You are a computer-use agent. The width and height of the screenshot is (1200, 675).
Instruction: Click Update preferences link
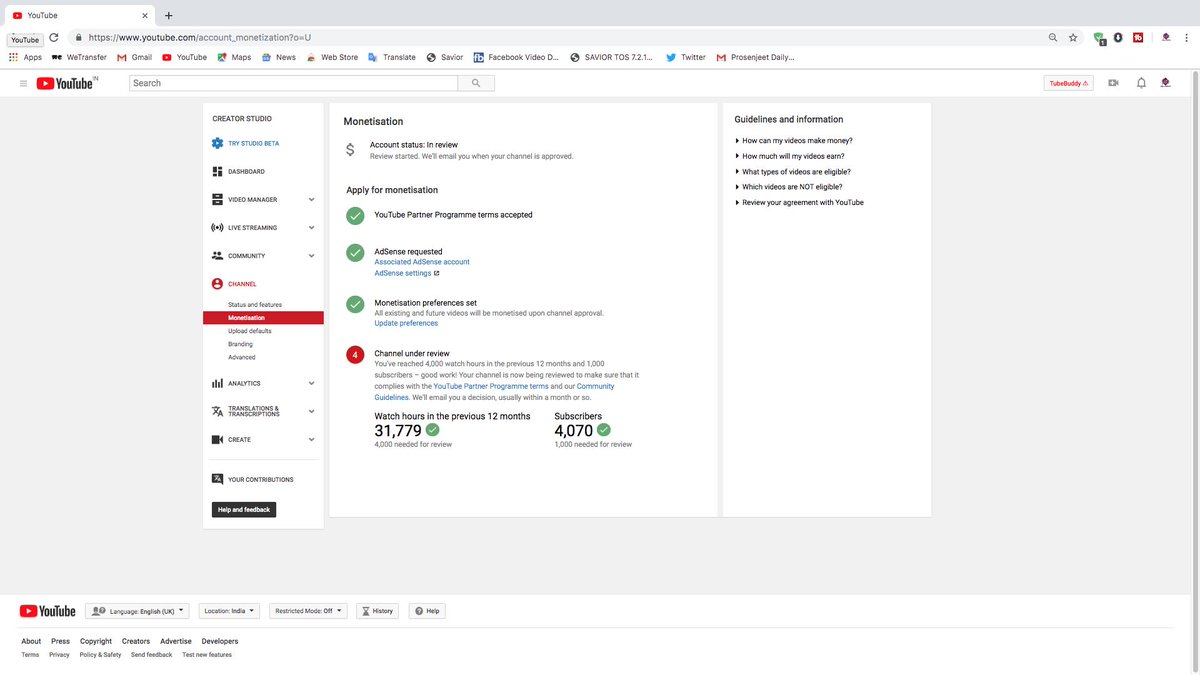tap(406, 323)
